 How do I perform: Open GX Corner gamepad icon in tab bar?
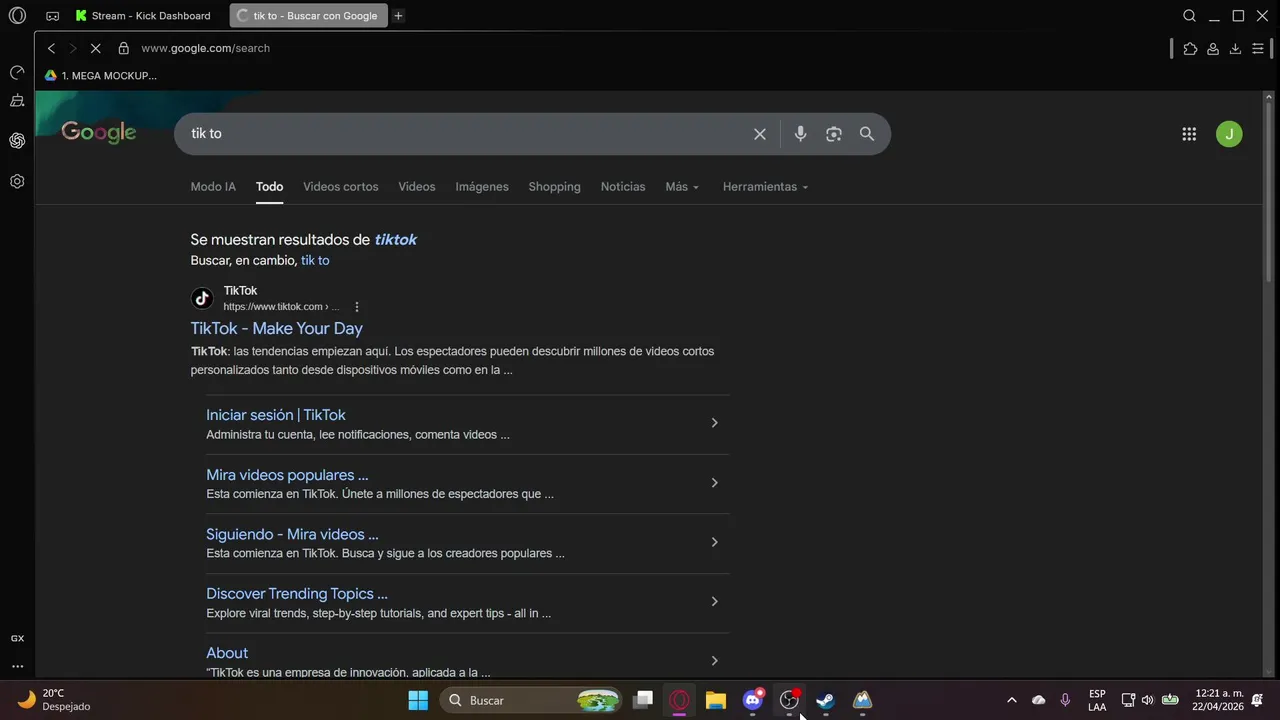tap(53, 16)
